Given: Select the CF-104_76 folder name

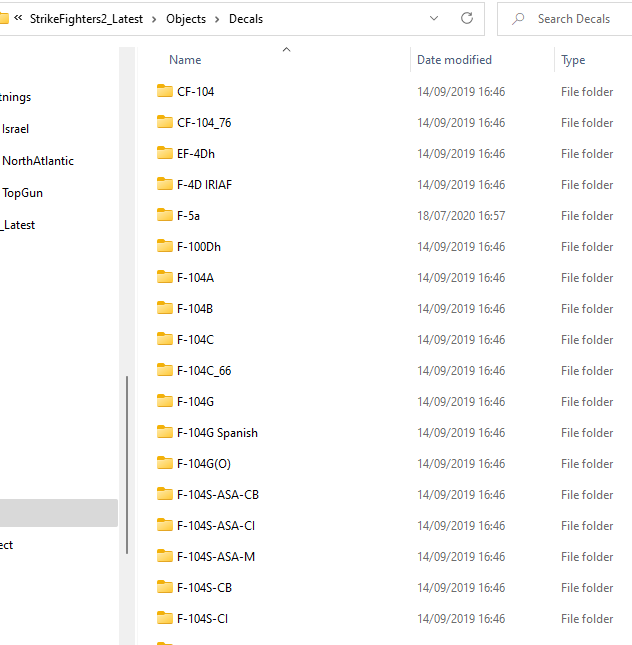Looking at the screenshot, I should pyautogui.click(x=204, y=123).
